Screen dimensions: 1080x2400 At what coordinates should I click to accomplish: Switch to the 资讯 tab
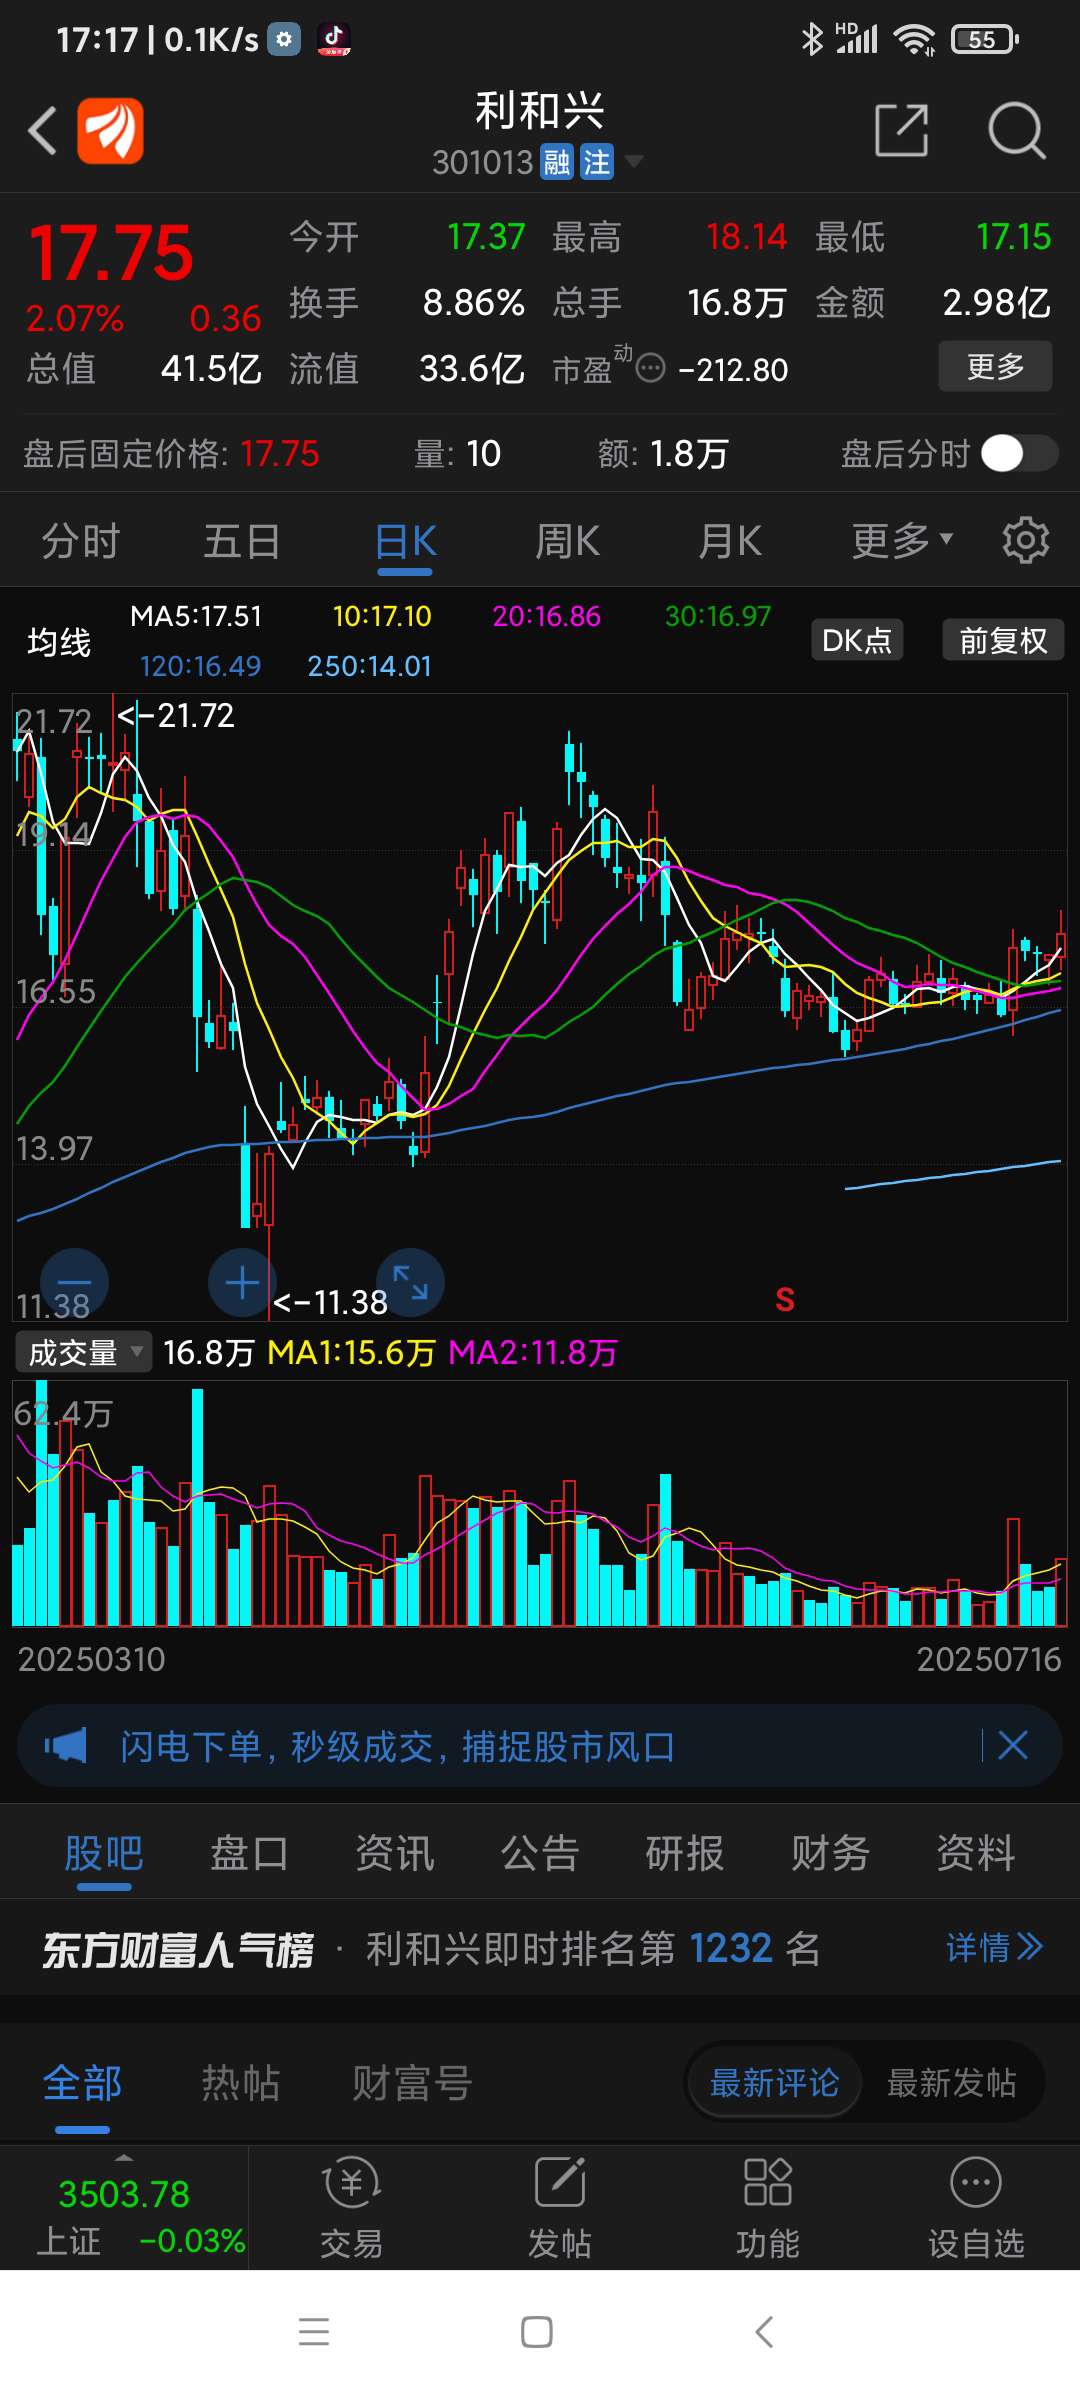(395, 1853)
